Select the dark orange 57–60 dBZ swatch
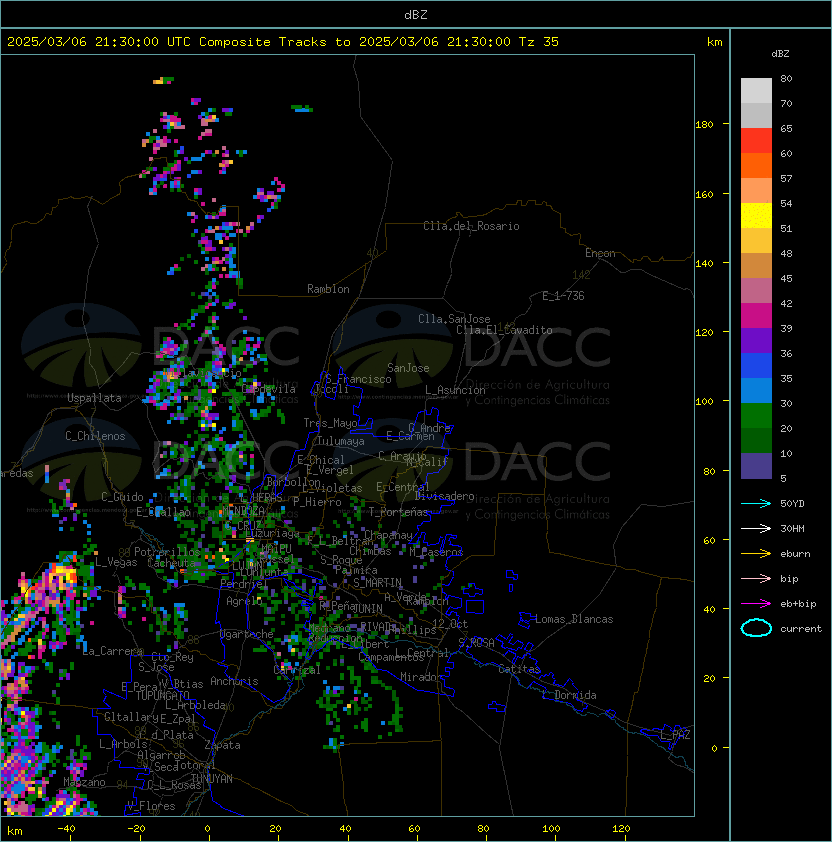832x842 pixels. pyautogui.click(x=756, y=165)
